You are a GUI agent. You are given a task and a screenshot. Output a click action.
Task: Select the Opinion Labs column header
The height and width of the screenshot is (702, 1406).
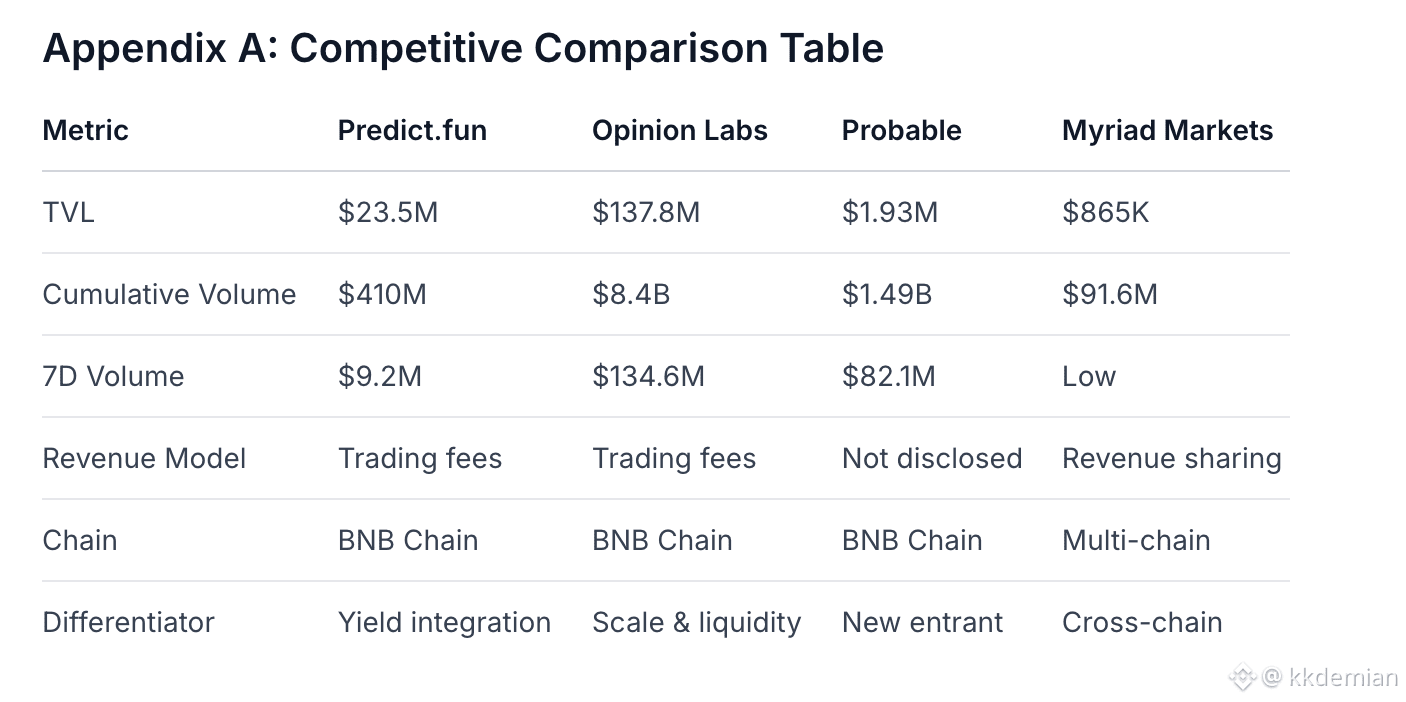click(680, 130)
